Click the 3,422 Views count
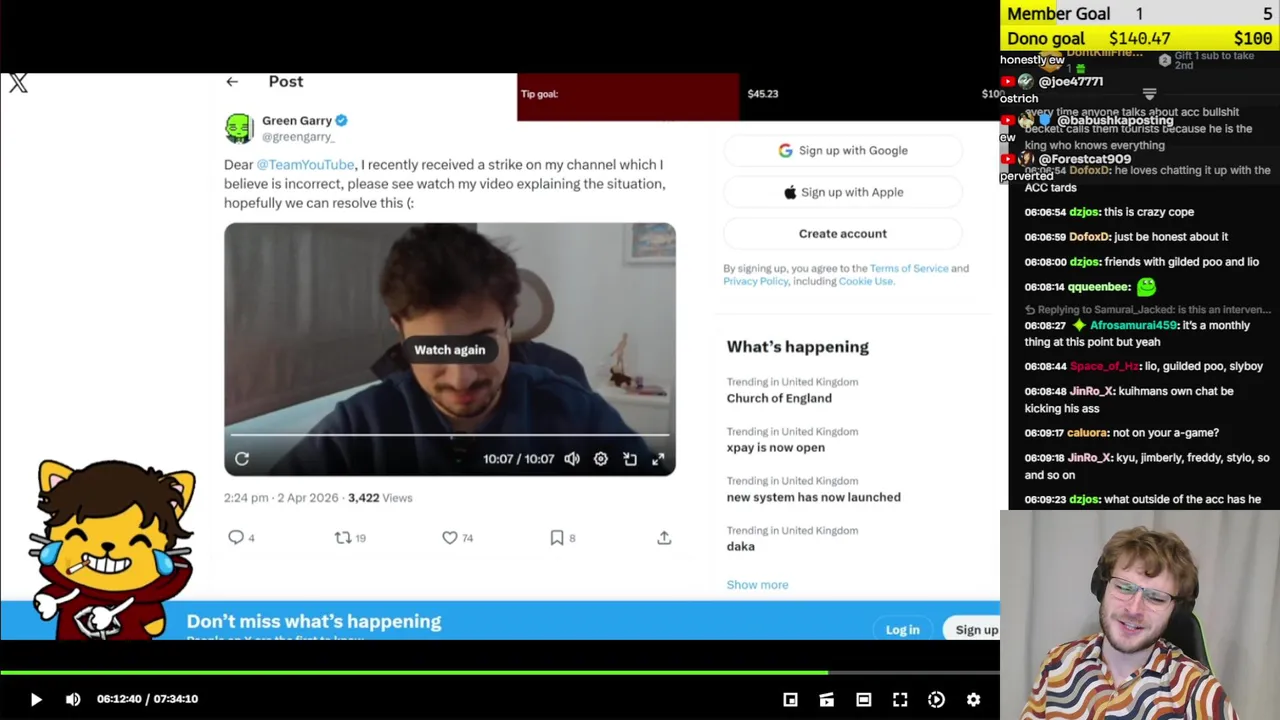 click(380, 498)
